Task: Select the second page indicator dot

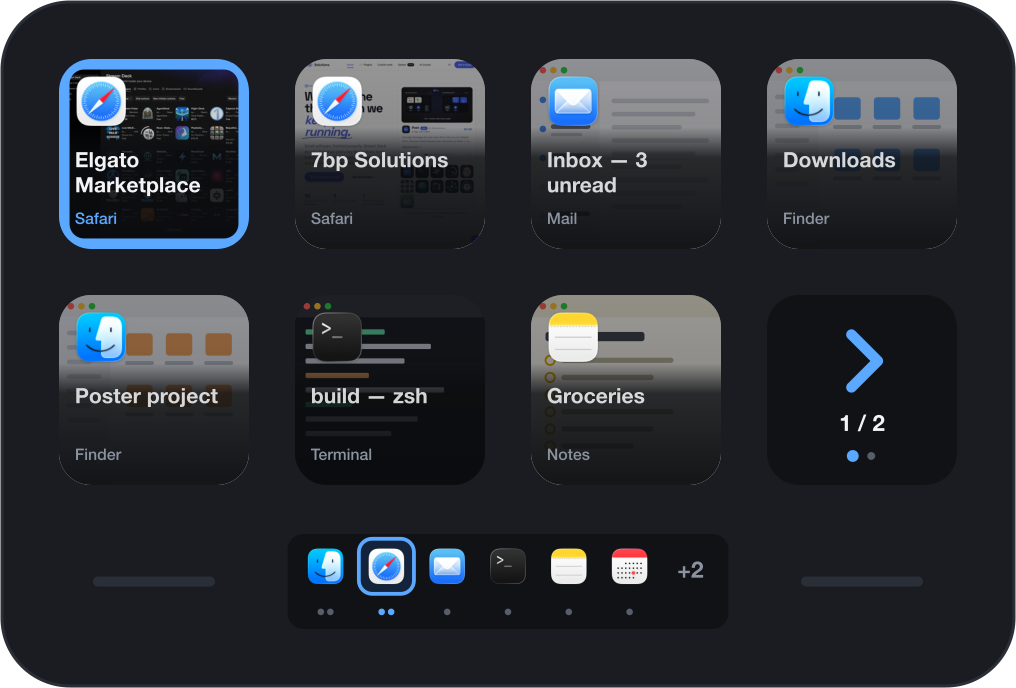Action: point(872,456)
